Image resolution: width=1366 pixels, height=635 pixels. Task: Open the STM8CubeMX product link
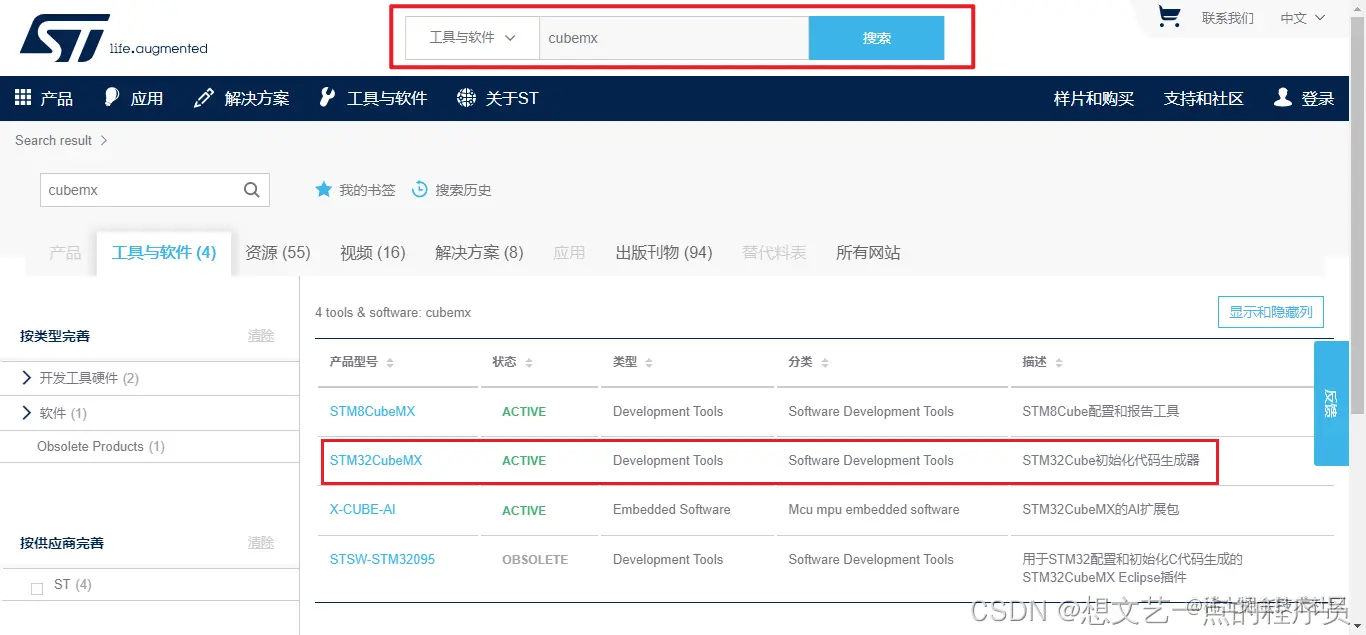pyautogui.click(x=372, y=411)
